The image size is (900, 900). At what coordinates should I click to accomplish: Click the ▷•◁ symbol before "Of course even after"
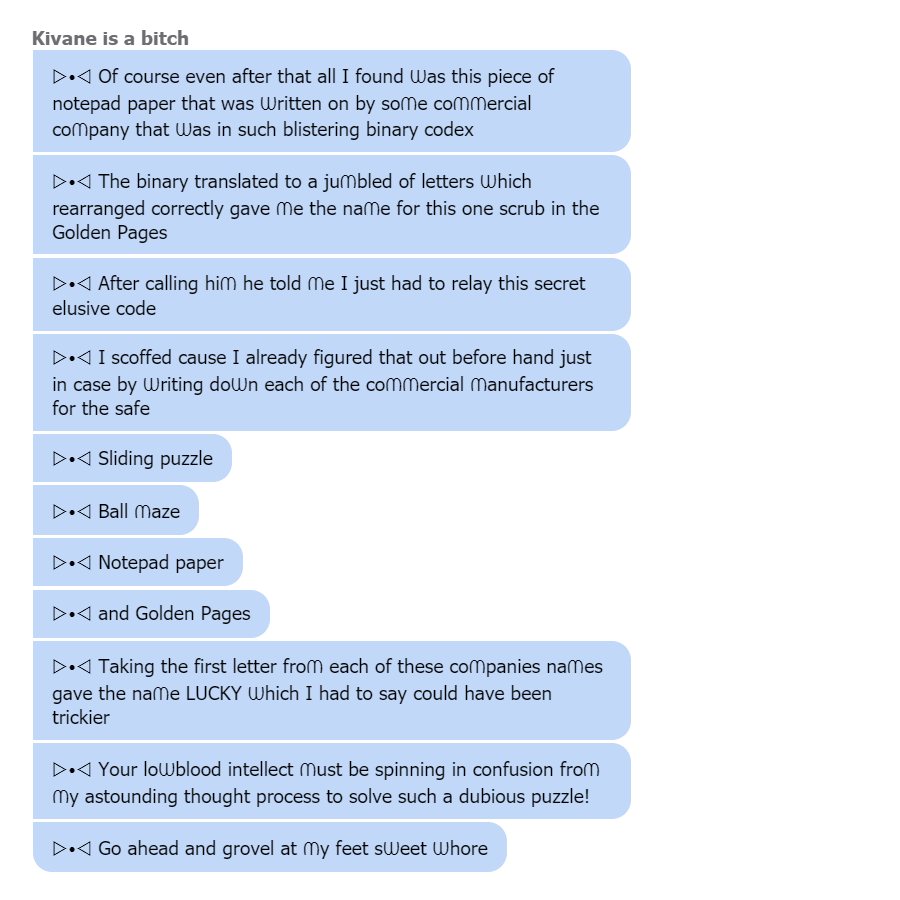coord(72,77)
